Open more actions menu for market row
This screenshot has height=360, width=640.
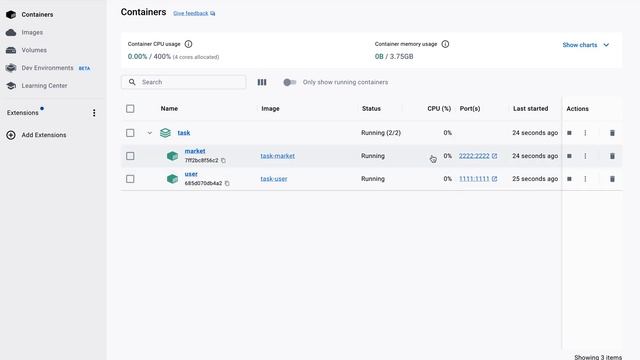[x=585, y=156]
